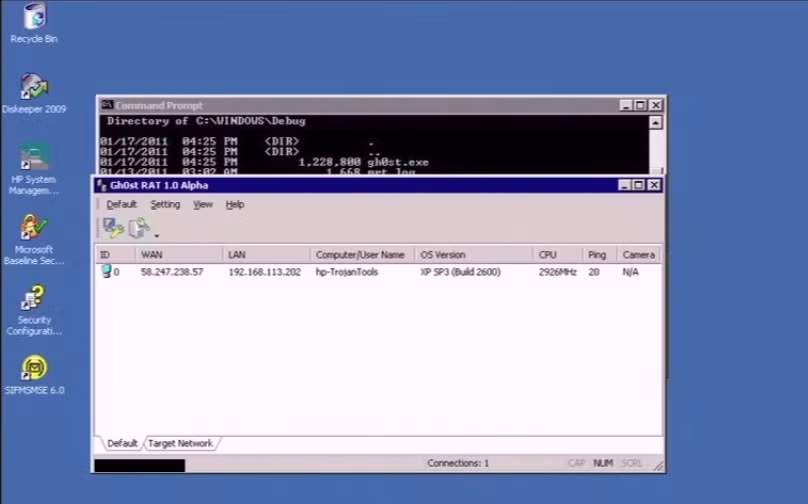Screen dimensions: 808x504
Task: Maximize the Gh0st RAT window
Action: click(639, 185)
